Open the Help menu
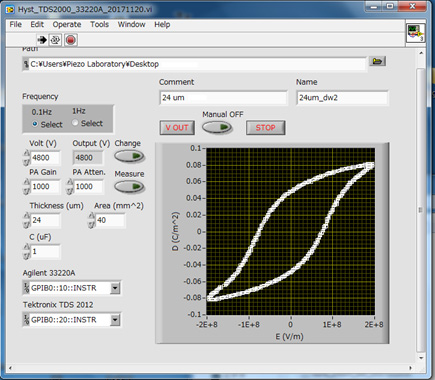Screen dimensions: 435x380 (162, 25)
